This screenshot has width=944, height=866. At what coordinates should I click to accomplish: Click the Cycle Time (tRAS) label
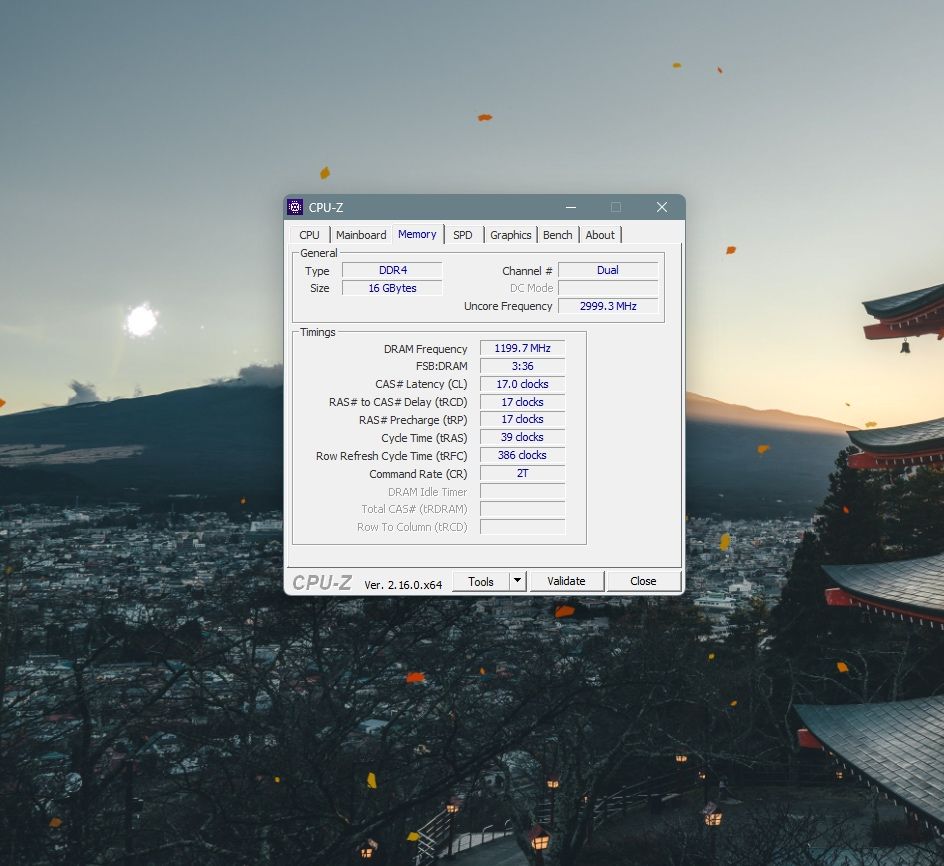click(424, 438)
